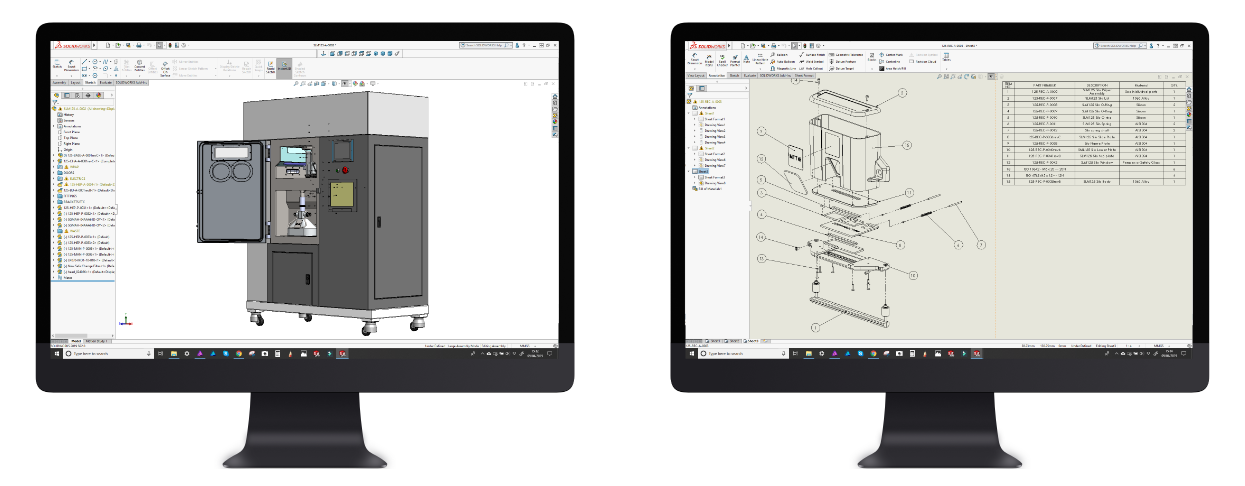The image size is (1245, 486).
Task: Open the FeatureManager filter icon in assembly tree
Action: click(x=56, y=104)
